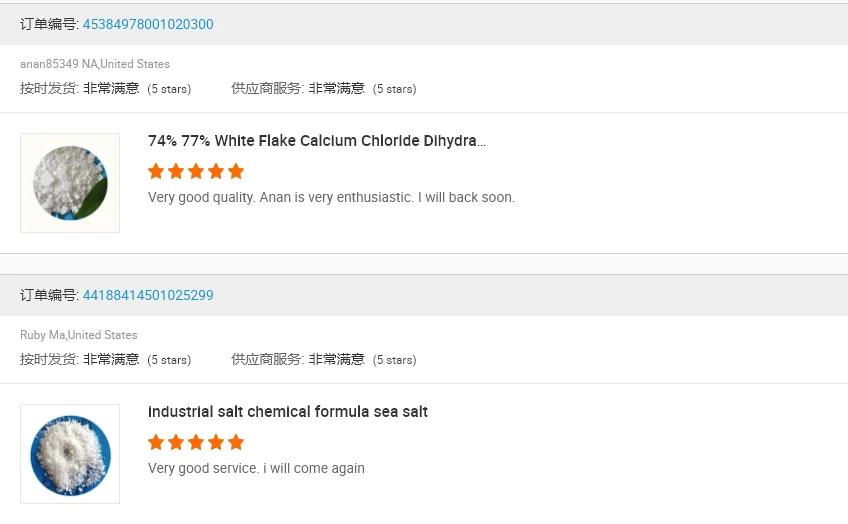Click first star of Calcium Chloride rating

click(x=156, y=171)
